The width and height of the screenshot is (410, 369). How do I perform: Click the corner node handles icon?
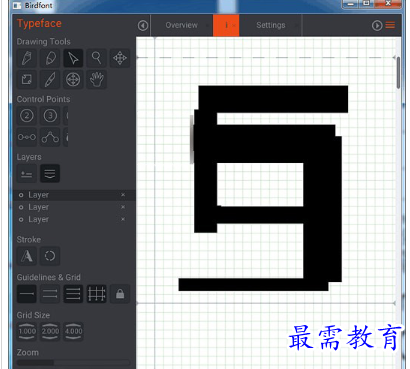(50, 137)
